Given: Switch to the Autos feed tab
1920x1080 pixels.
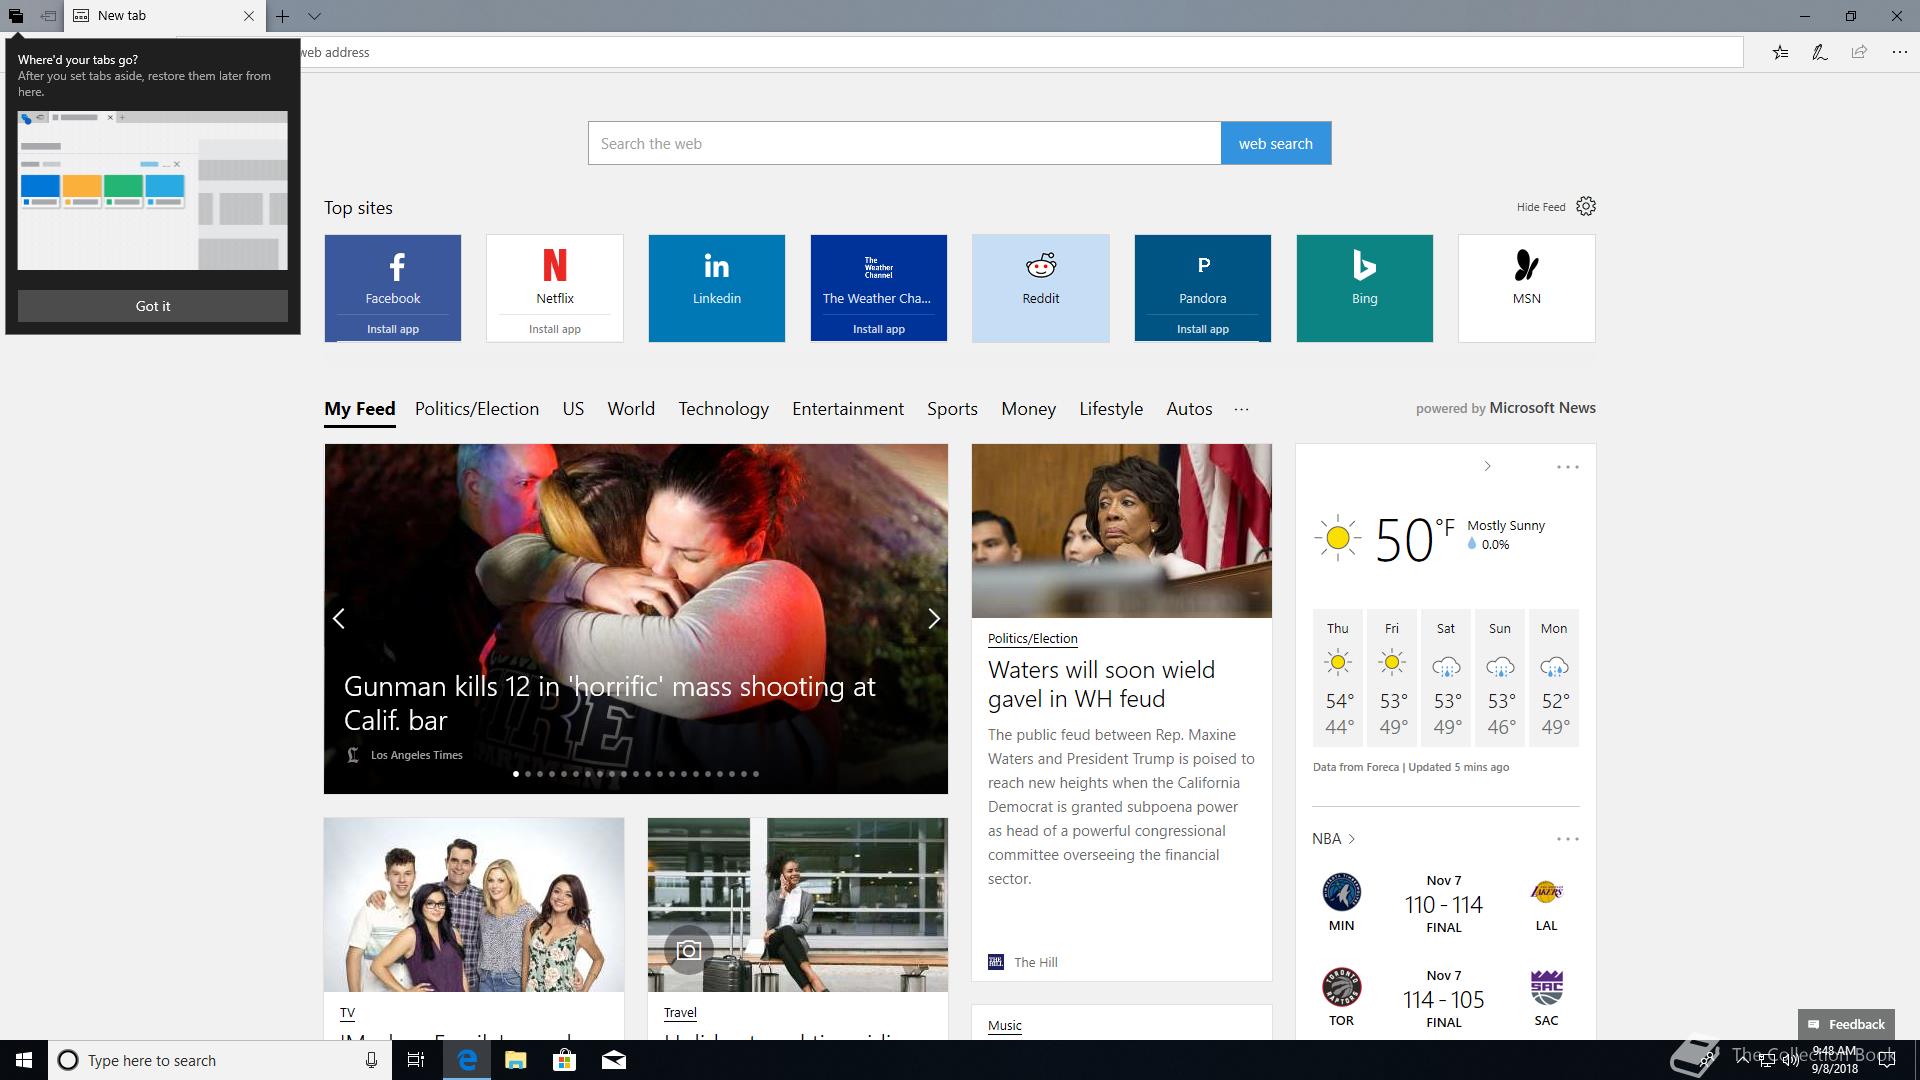Looking at the screenshot, I should [x=1189, y=409].
